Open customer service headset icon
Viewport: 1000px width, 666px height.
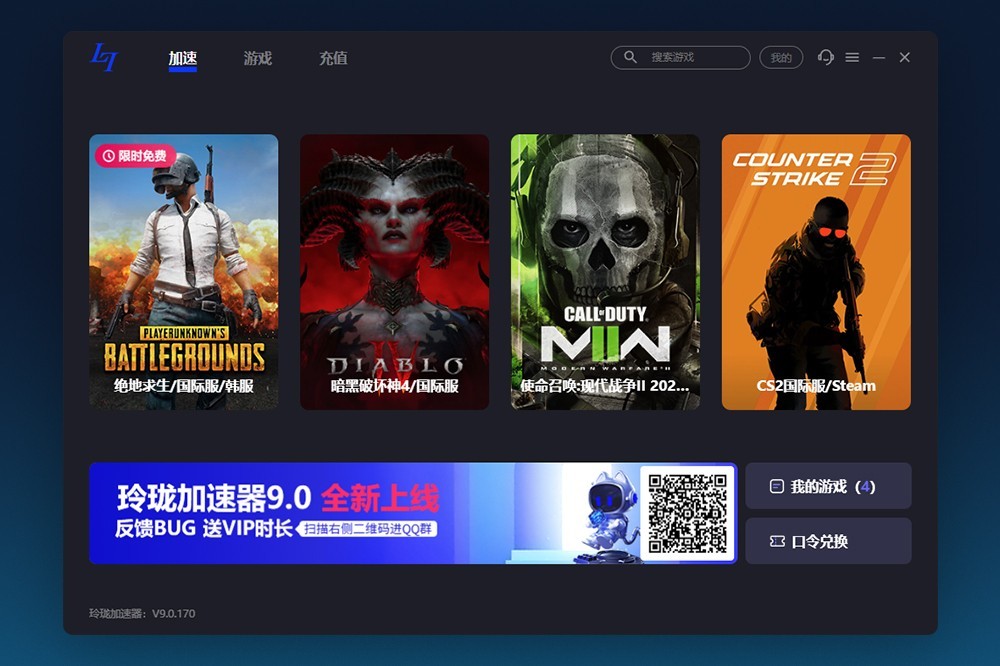coord(826,57)
